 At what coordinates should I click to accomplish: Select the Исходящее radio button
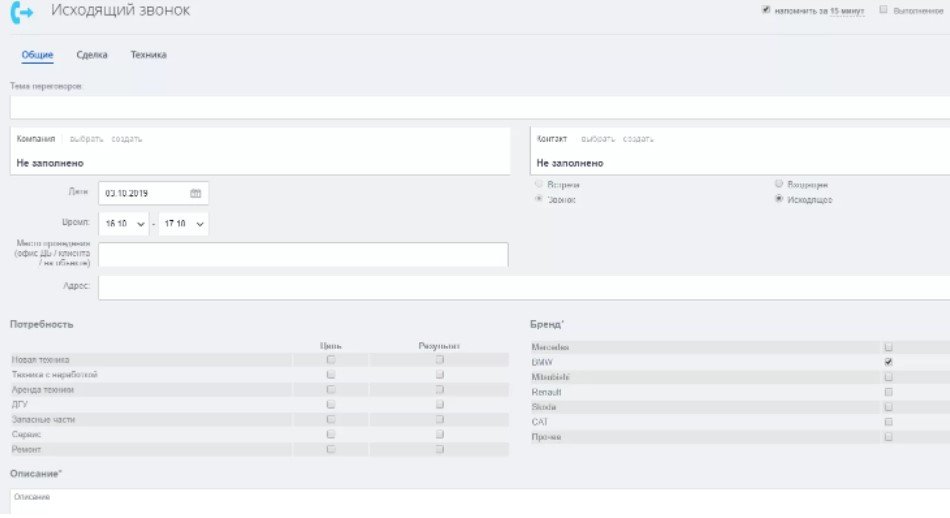click(x=779, y=200)
